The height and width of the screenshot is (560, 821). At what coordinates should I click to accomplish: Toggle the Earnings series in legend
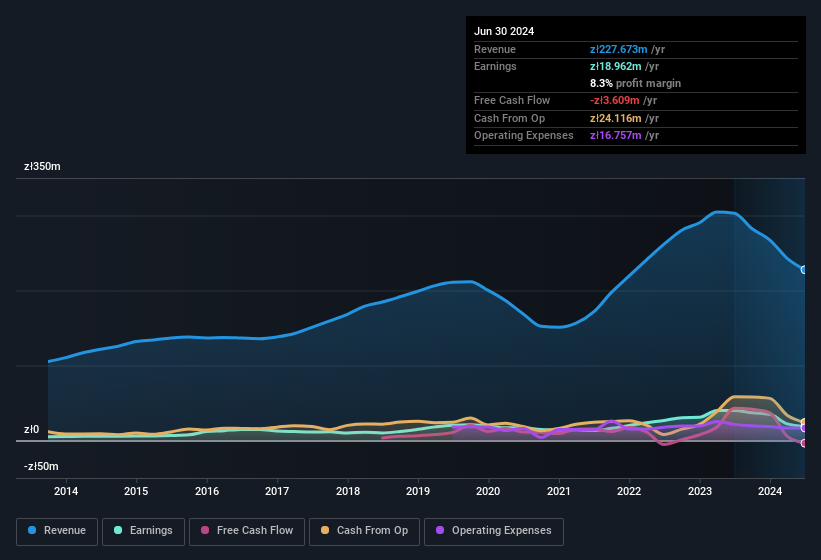coord(143,531)
